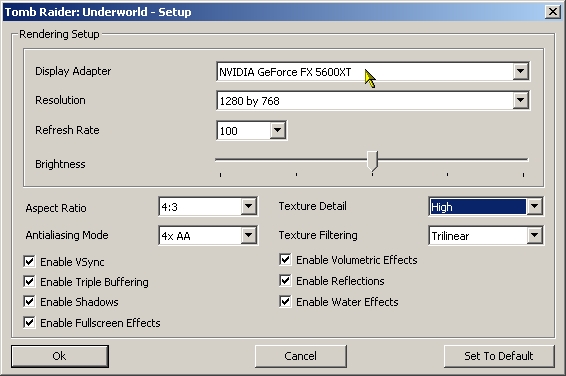Click the Antialiasing Mode label
566x376 pixels.
pyautogui.click(x=67, y=235)
